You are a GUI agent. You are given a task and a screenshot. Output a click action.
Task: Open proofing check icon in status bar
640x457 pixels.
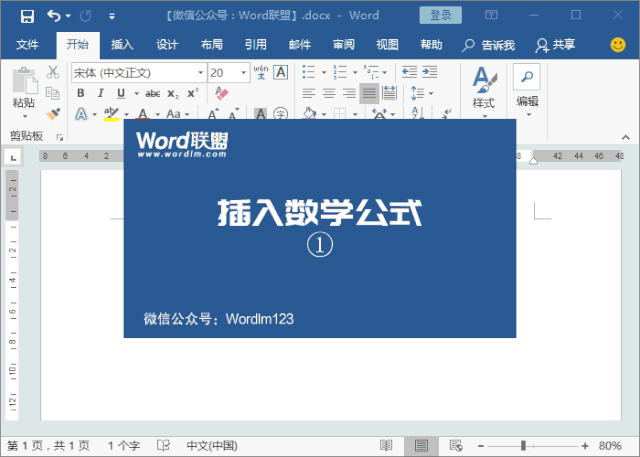click(163, 445)
